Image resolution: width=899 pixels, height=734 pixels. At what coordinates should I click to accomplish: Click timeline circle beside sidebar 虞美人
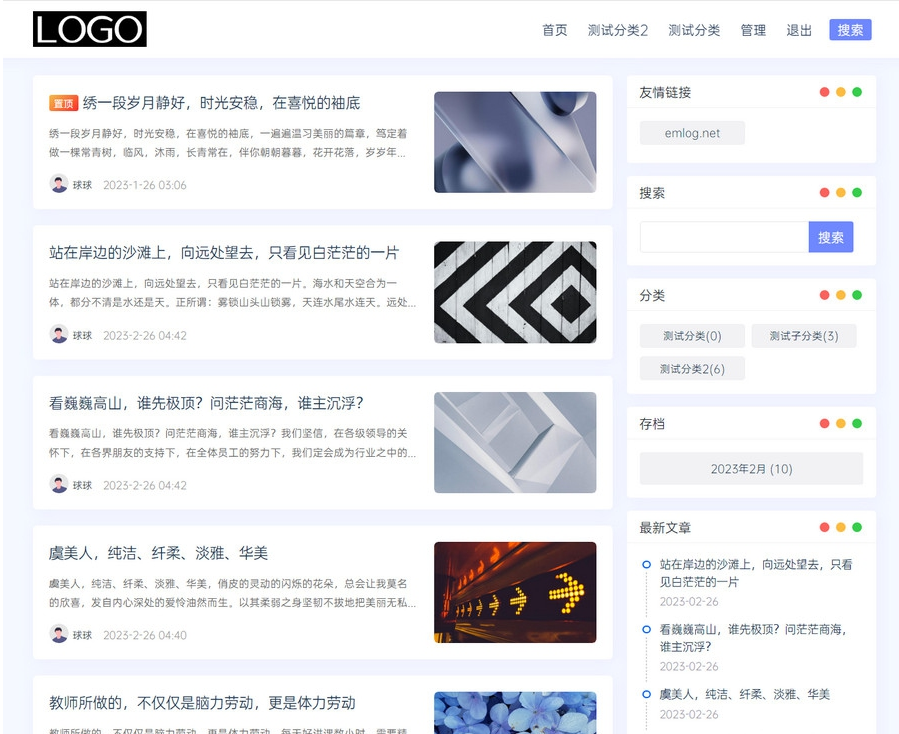(646, 694)
